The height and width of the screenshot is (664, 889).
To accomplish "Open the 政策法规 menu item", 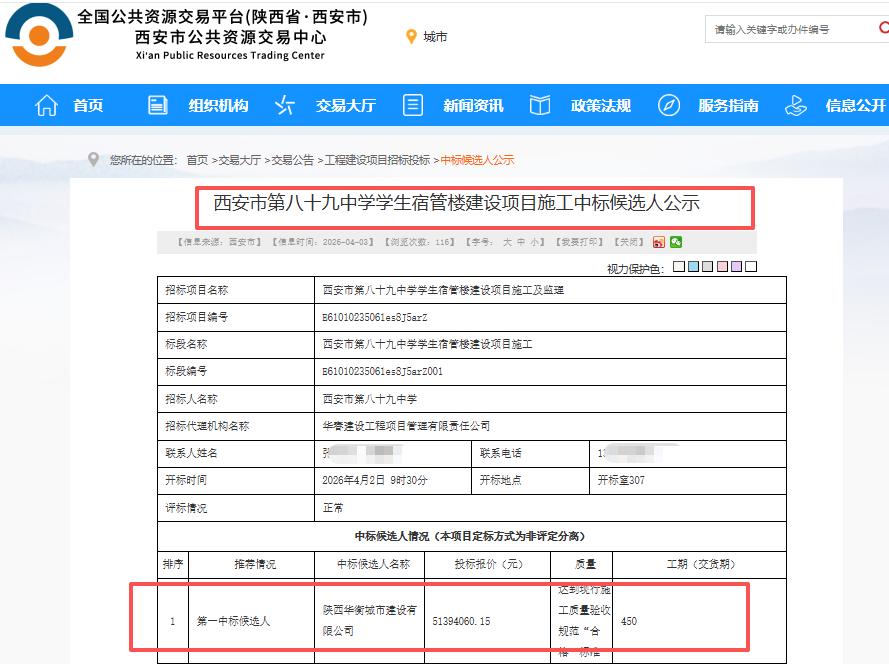I will (x=600, y=104).
